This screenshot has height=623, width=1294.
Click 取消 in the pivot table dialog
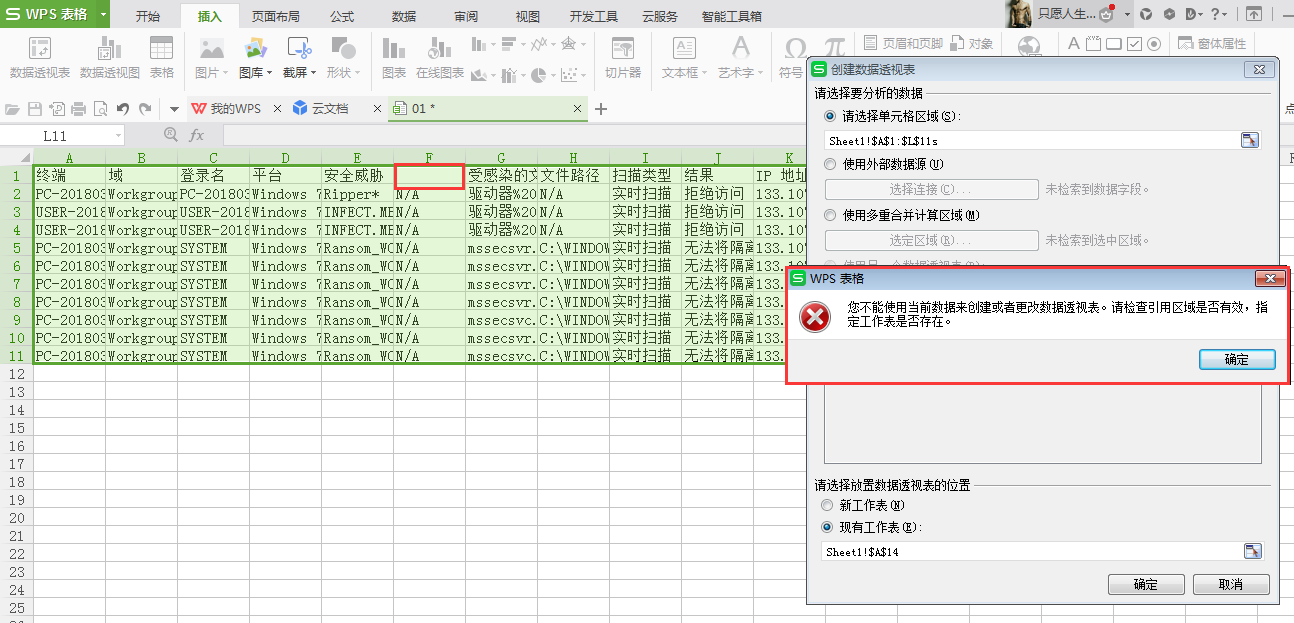[x=1231, y=584]
